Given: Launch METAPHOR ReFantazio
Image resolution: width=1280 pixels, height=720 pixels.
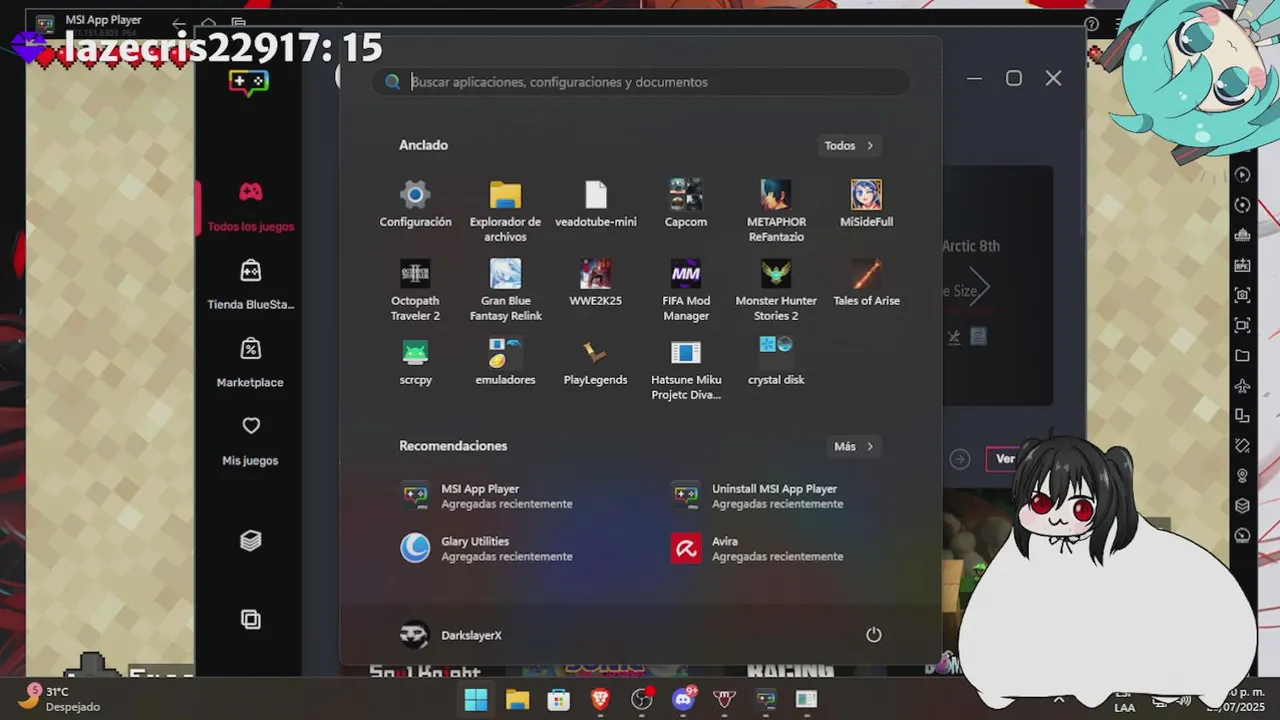Looking at the screenshot, I should pyautogui.click(x=776, y=211).
